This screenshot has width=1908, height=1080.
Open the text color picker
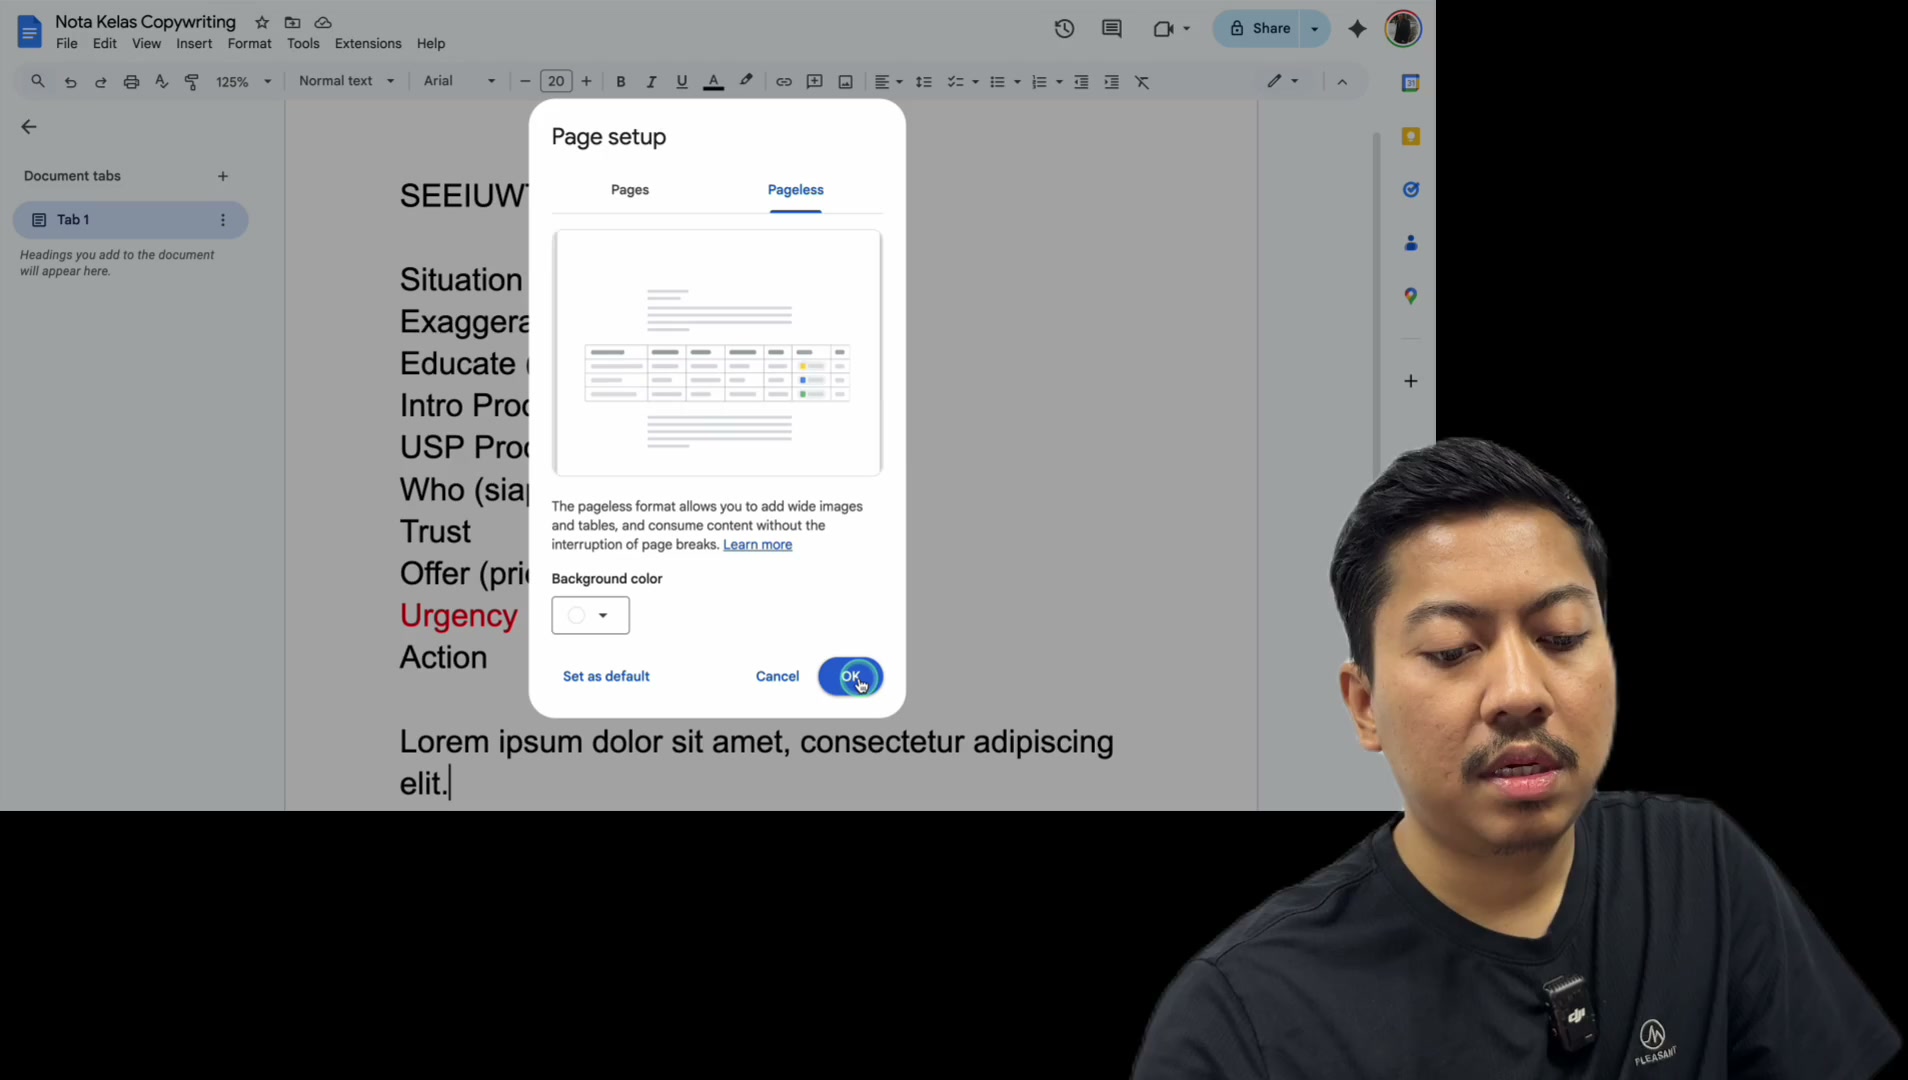click(714, 82)
